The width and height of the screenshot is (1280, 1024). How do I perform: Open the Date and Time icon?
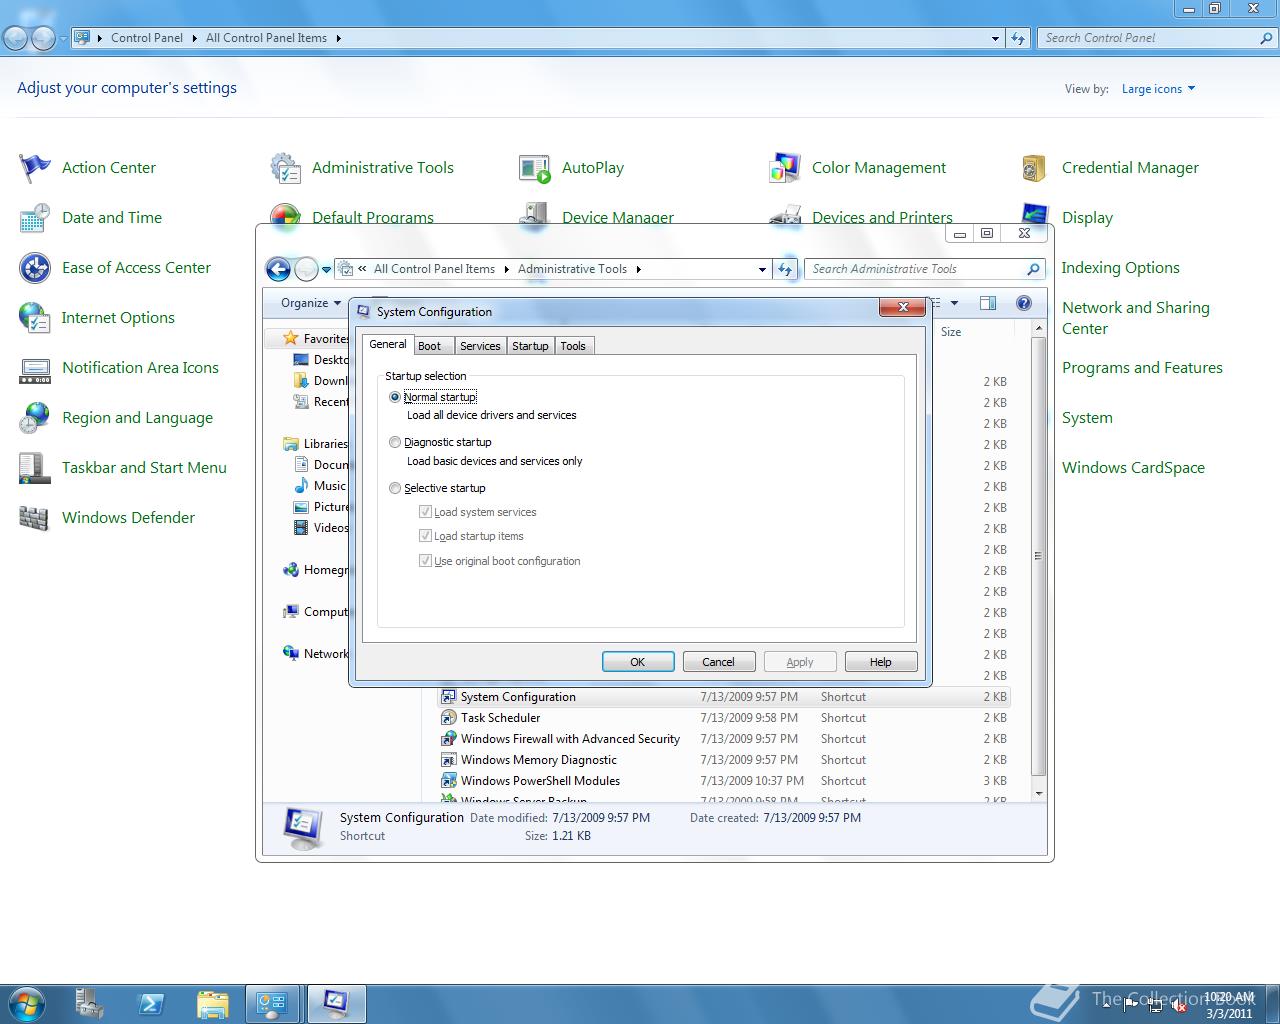point(35,218)
